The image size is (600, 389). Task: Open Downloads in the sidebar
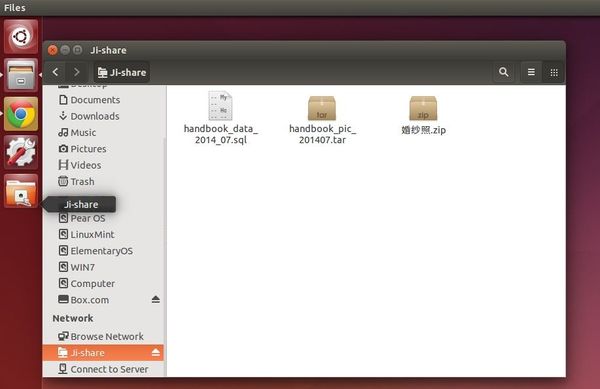[x=104, y=116]
